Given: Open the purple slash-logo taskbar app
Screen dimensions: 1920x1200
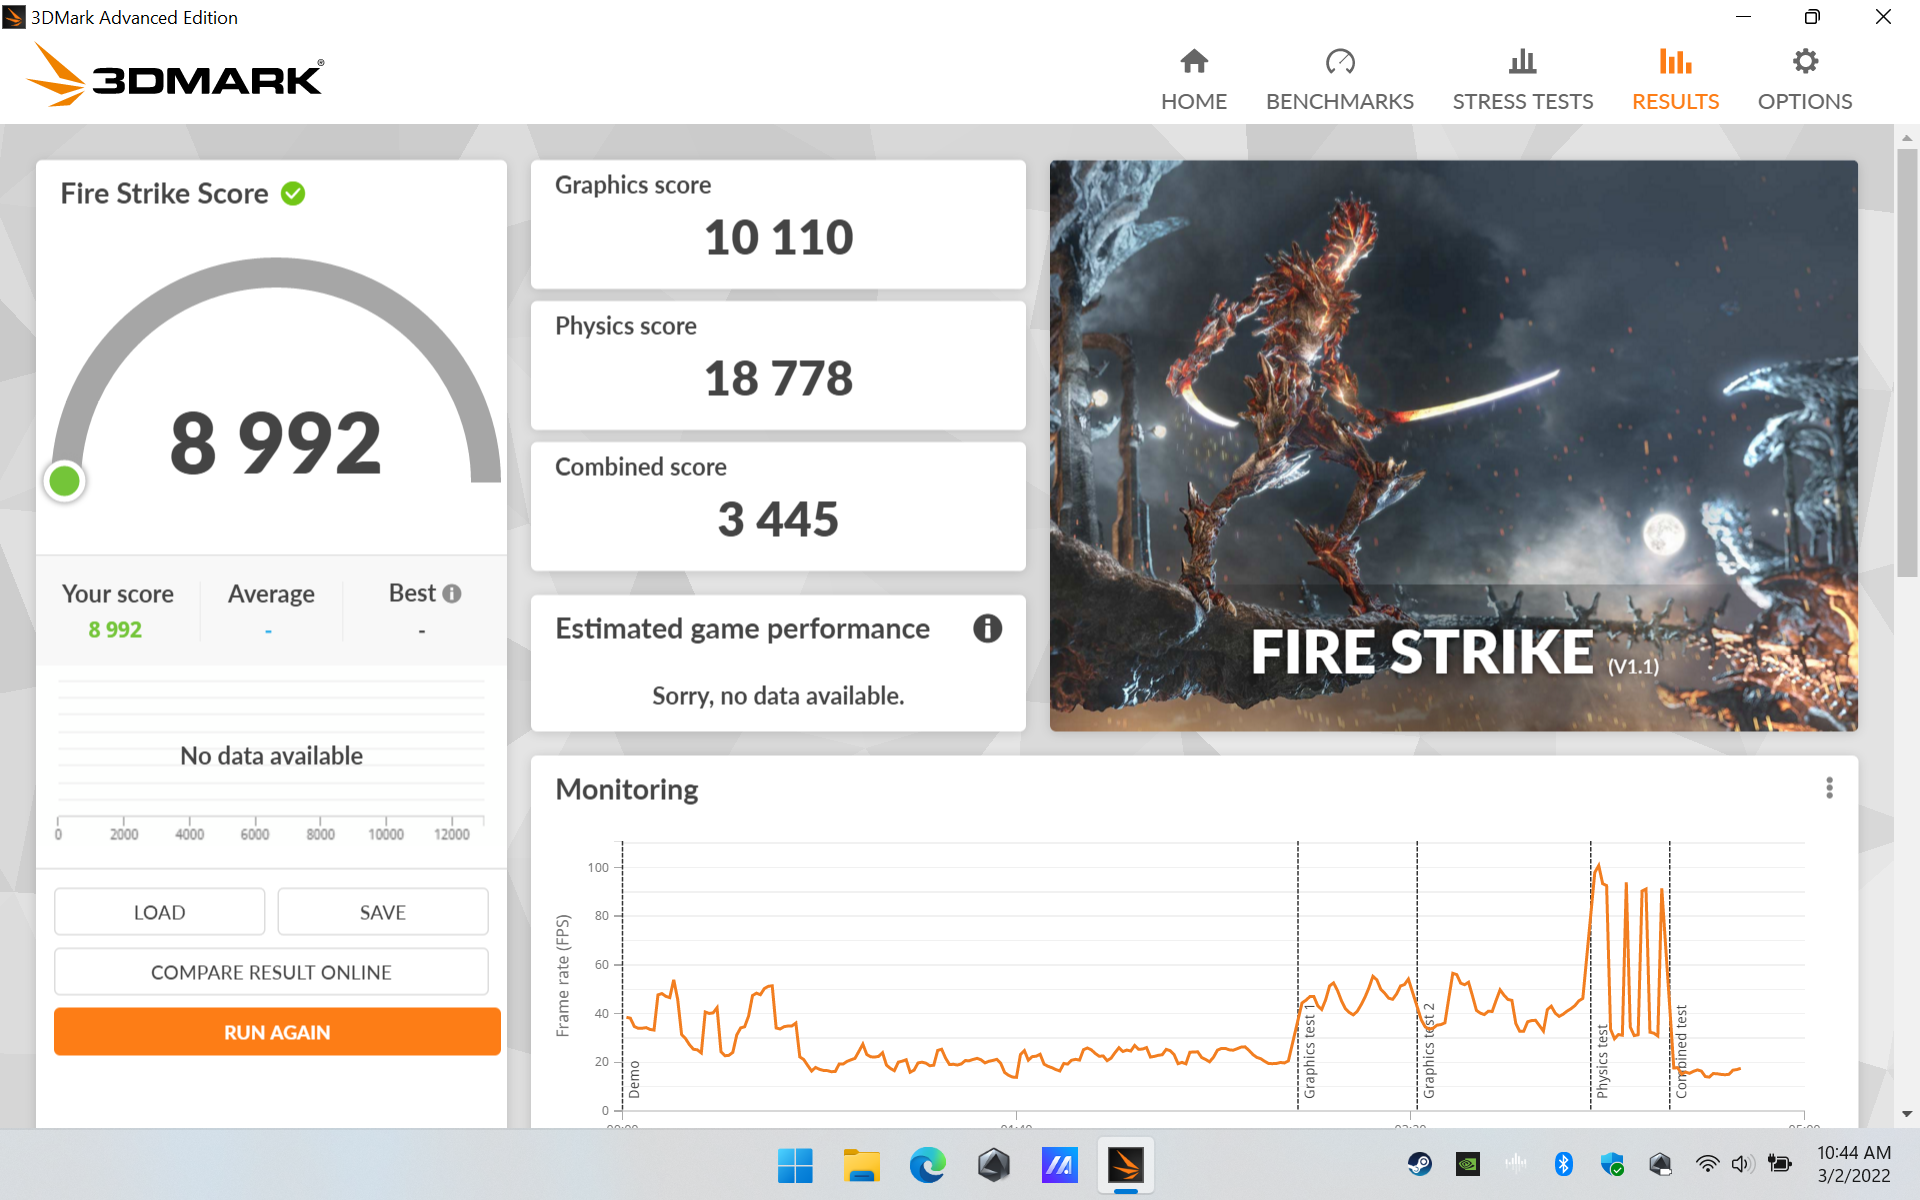Looking at the screenshot, I should [1059, 1165].
